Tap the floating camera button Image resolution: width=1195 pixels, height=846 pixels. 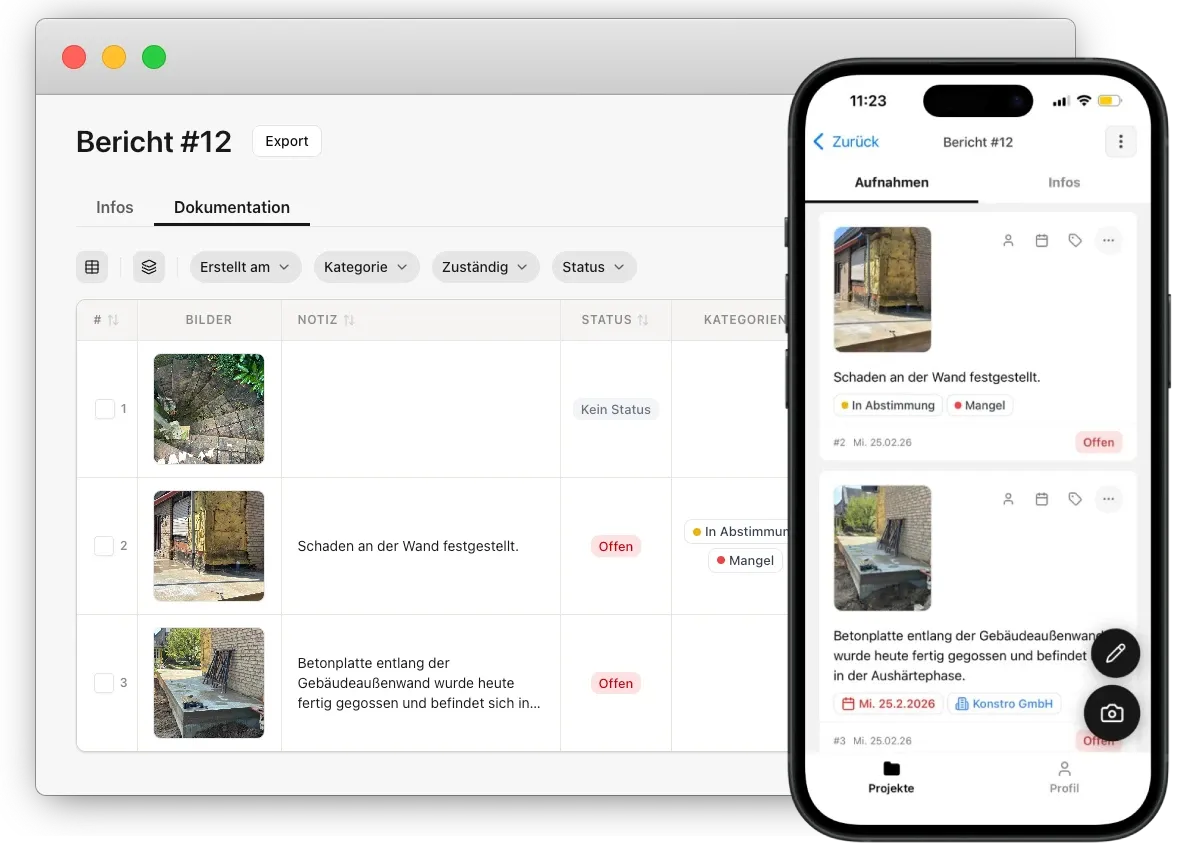point(1111,713)
